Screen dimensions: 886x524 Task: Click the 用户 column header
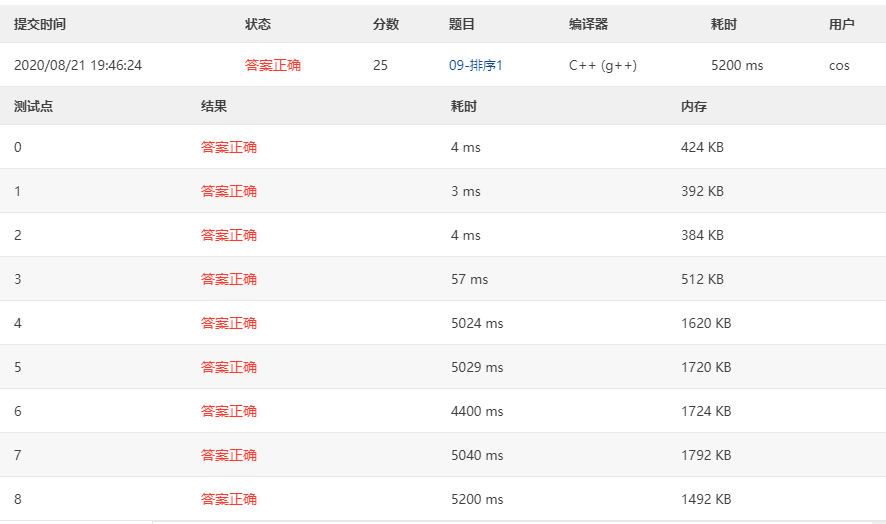[841, 24]
